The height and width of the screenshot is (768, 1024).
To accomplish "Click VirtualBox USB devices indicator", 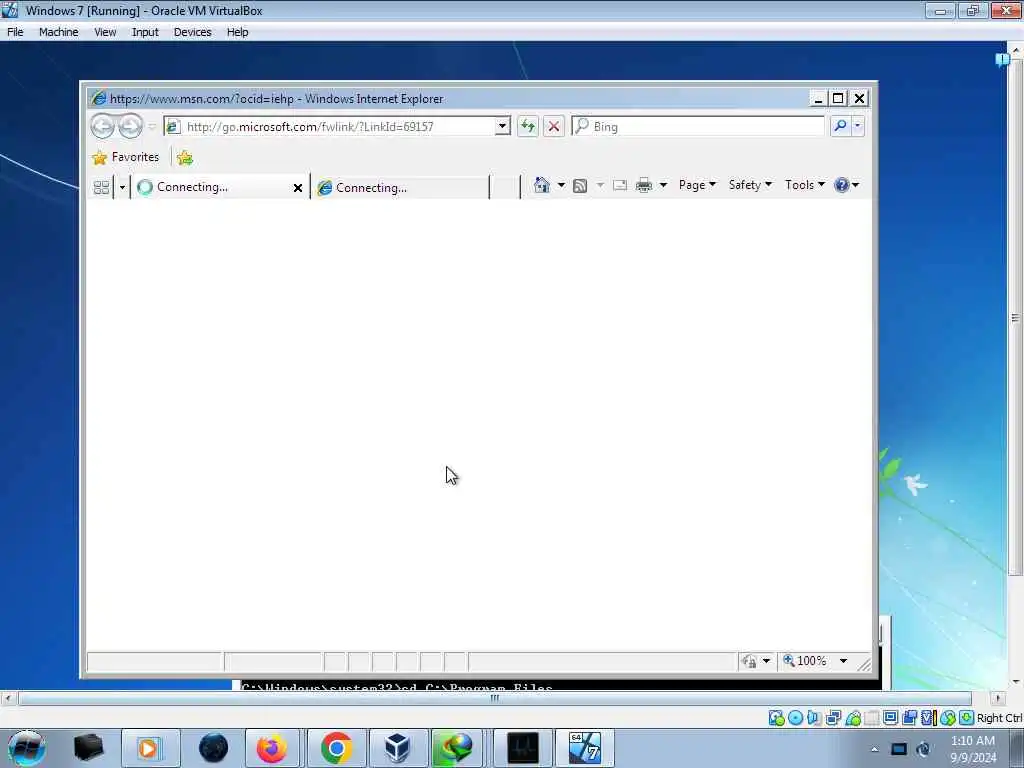I will [x=853, y=718].
